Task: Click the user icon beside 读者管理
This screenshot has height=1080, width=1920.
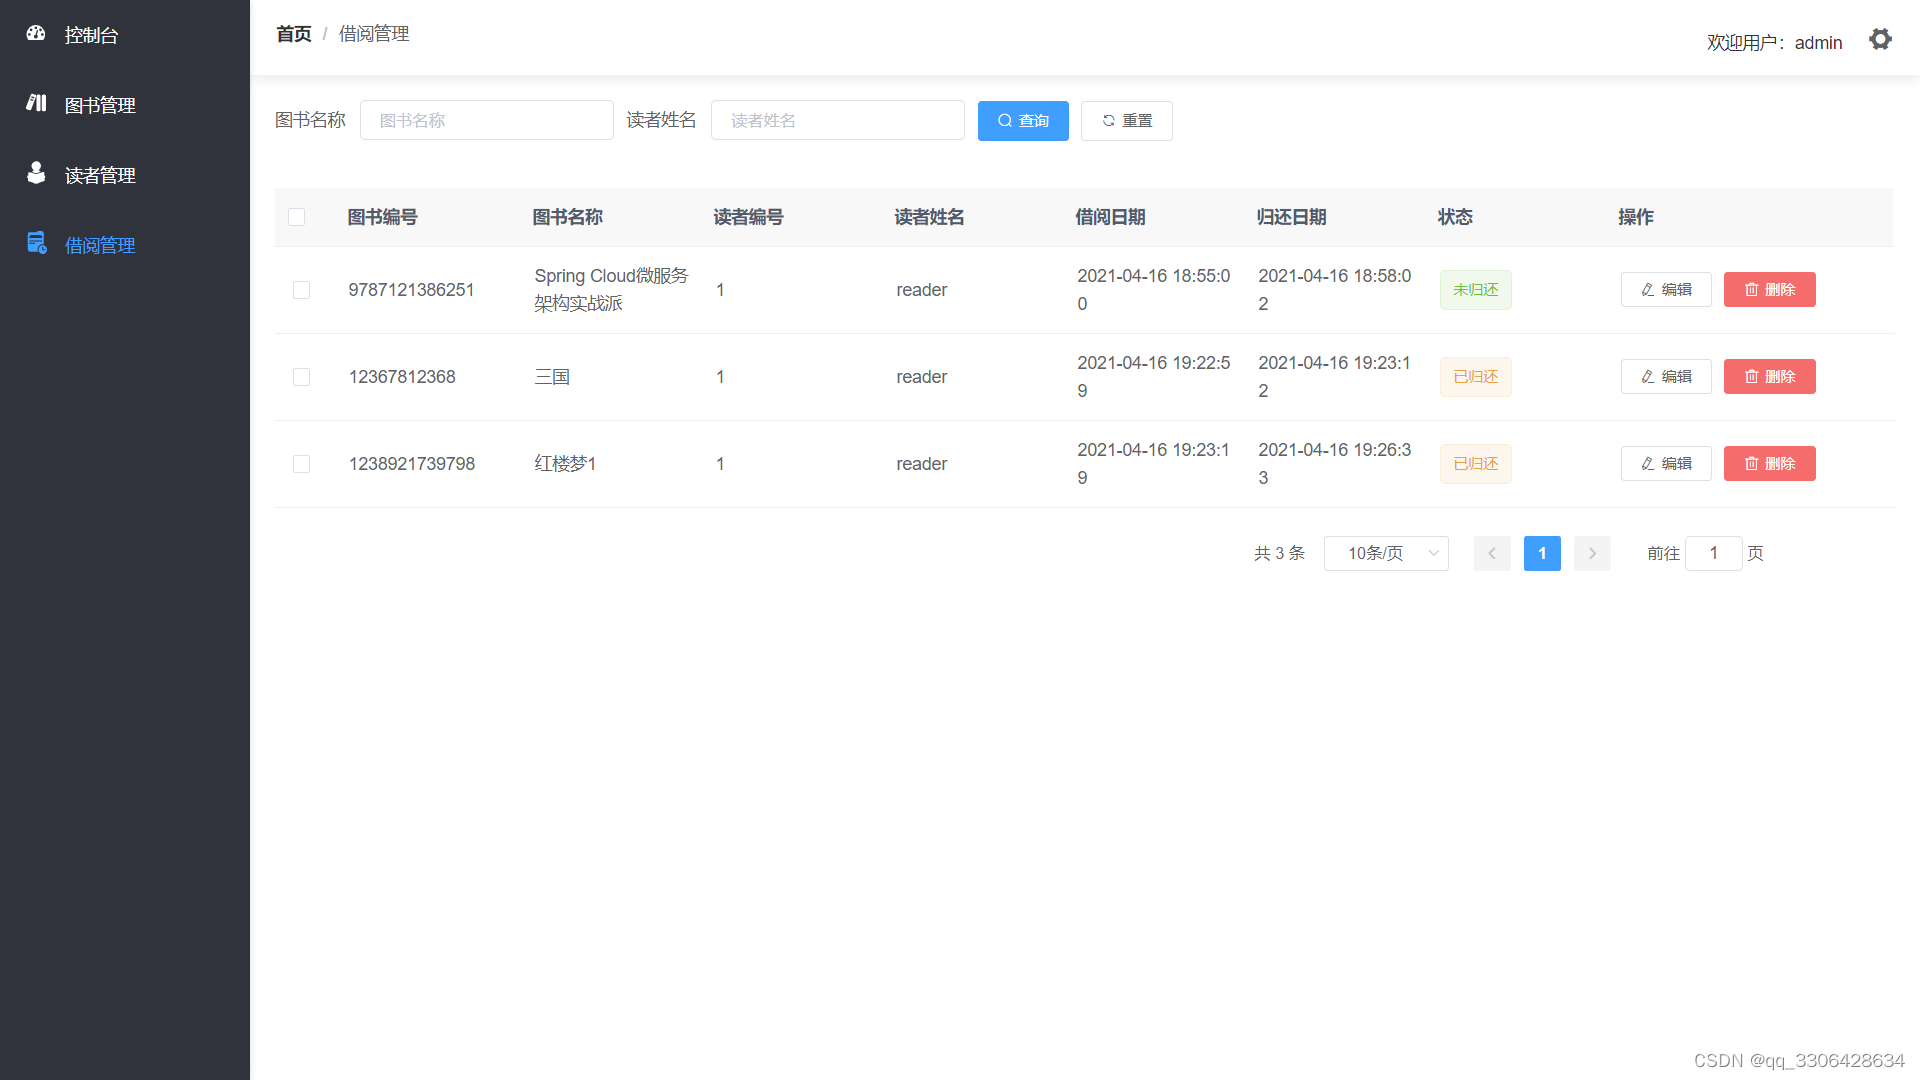Action: pyautogui.click(x=36, y=173)
